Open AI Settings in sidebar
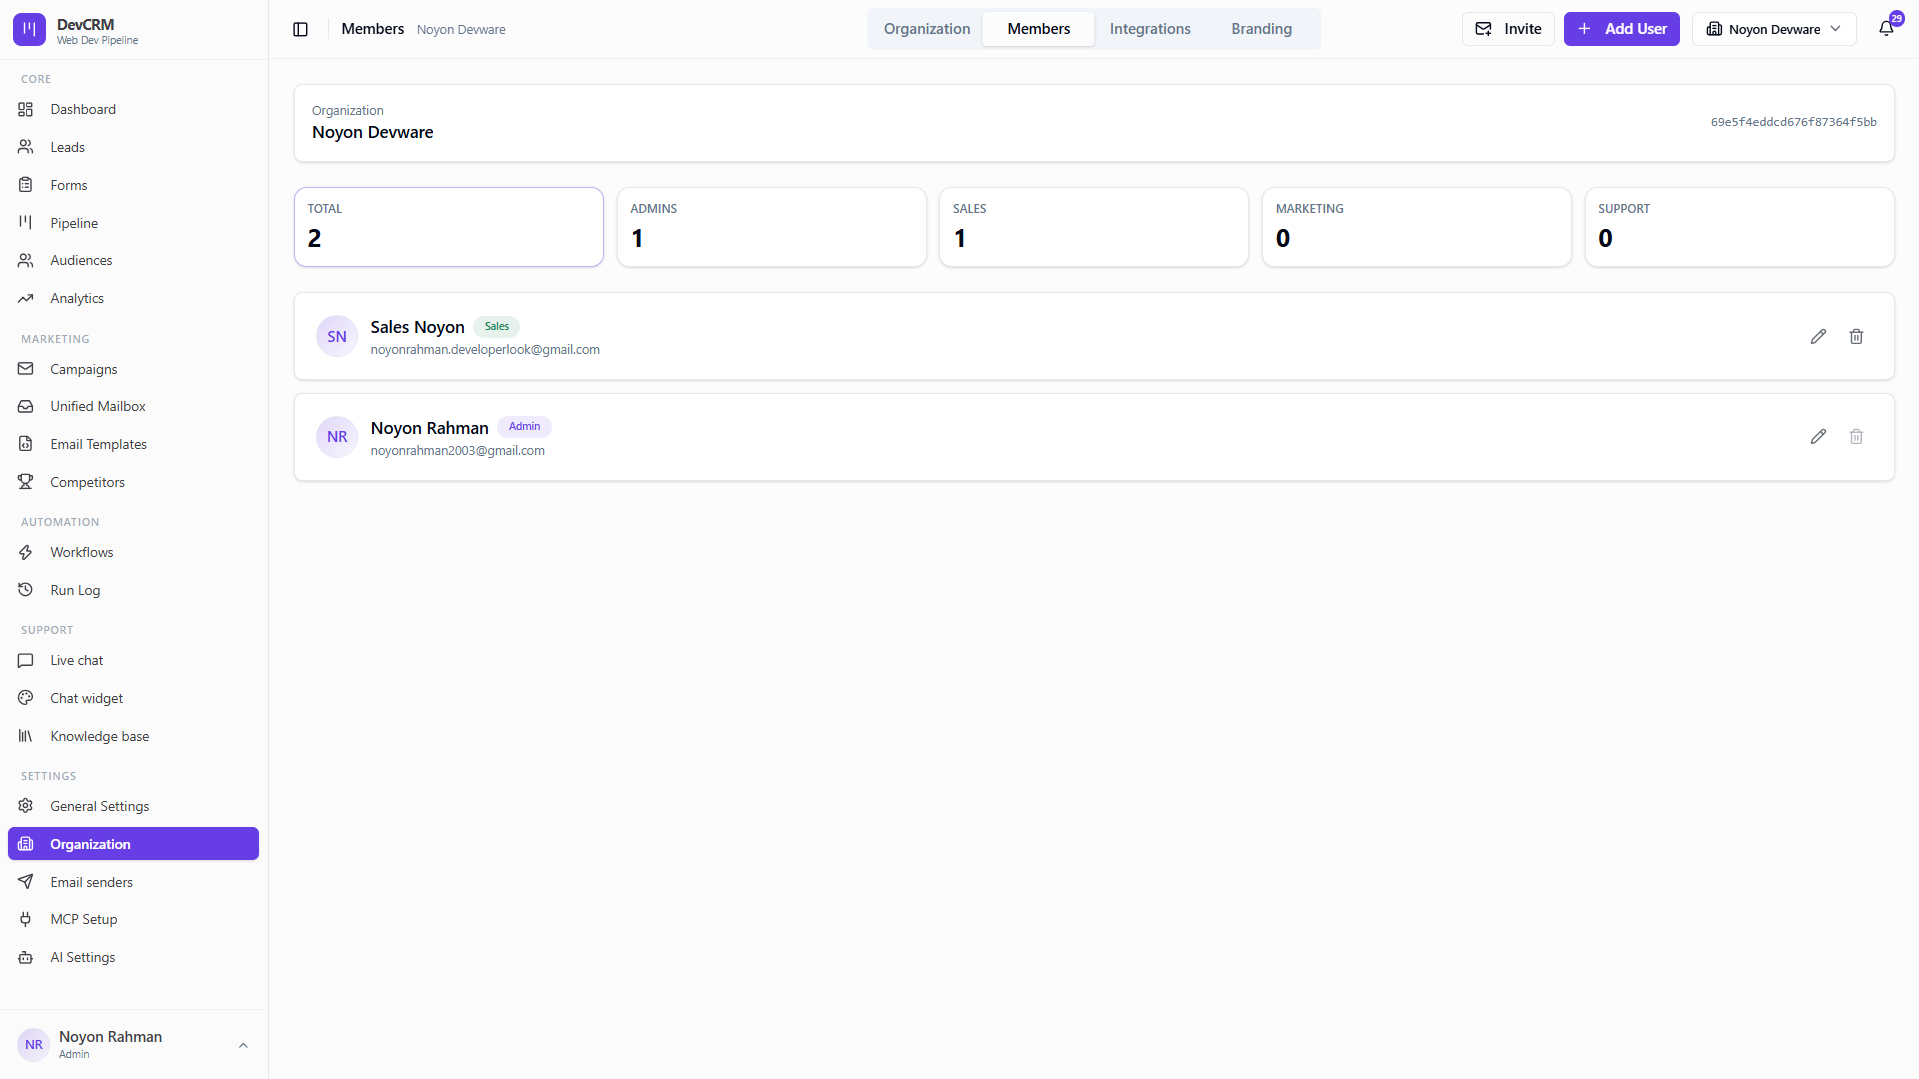 click(133, 957)
